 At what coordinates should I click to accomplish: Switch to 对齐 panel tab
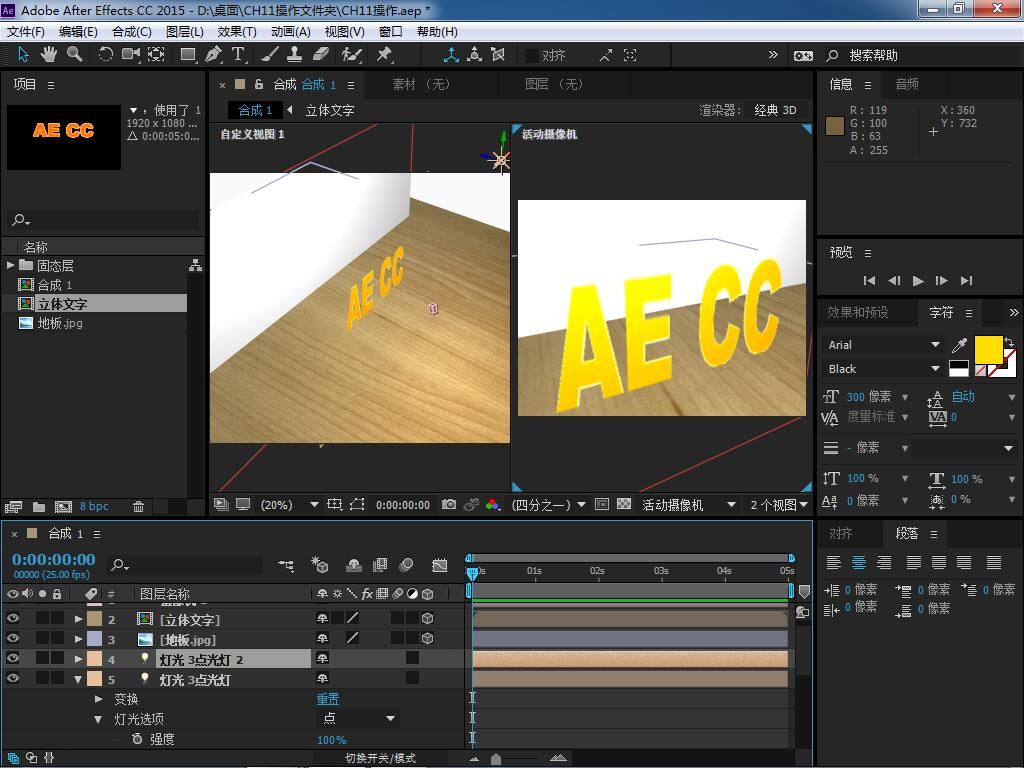coord(840,534)
